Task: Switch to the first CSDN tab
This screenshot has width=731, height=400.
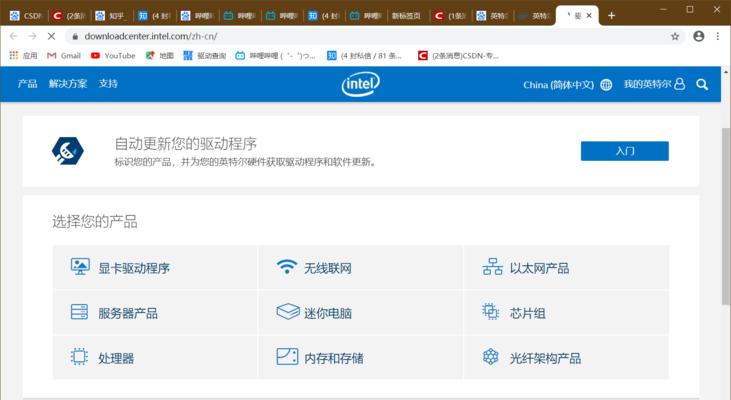Action: click(27, 16)
